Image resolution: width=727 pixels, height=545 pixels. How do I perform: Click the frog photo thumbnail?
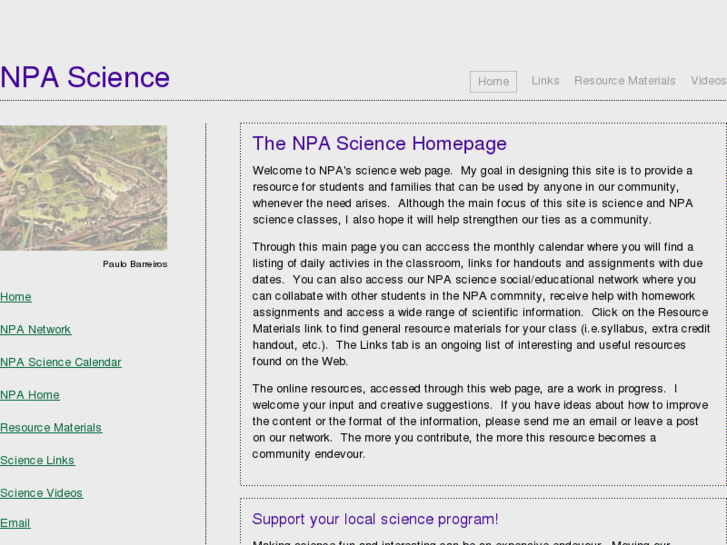coord(83,187)
